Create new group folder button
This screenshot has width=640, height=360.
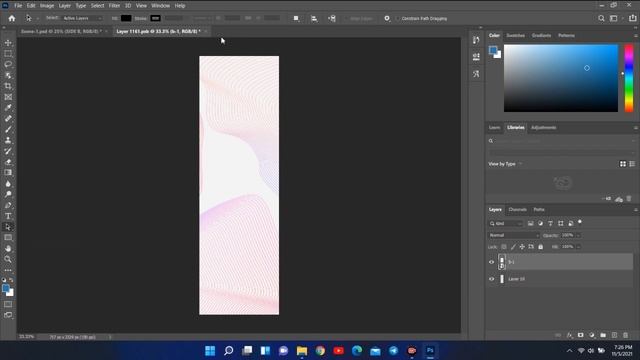click(603, 335)
